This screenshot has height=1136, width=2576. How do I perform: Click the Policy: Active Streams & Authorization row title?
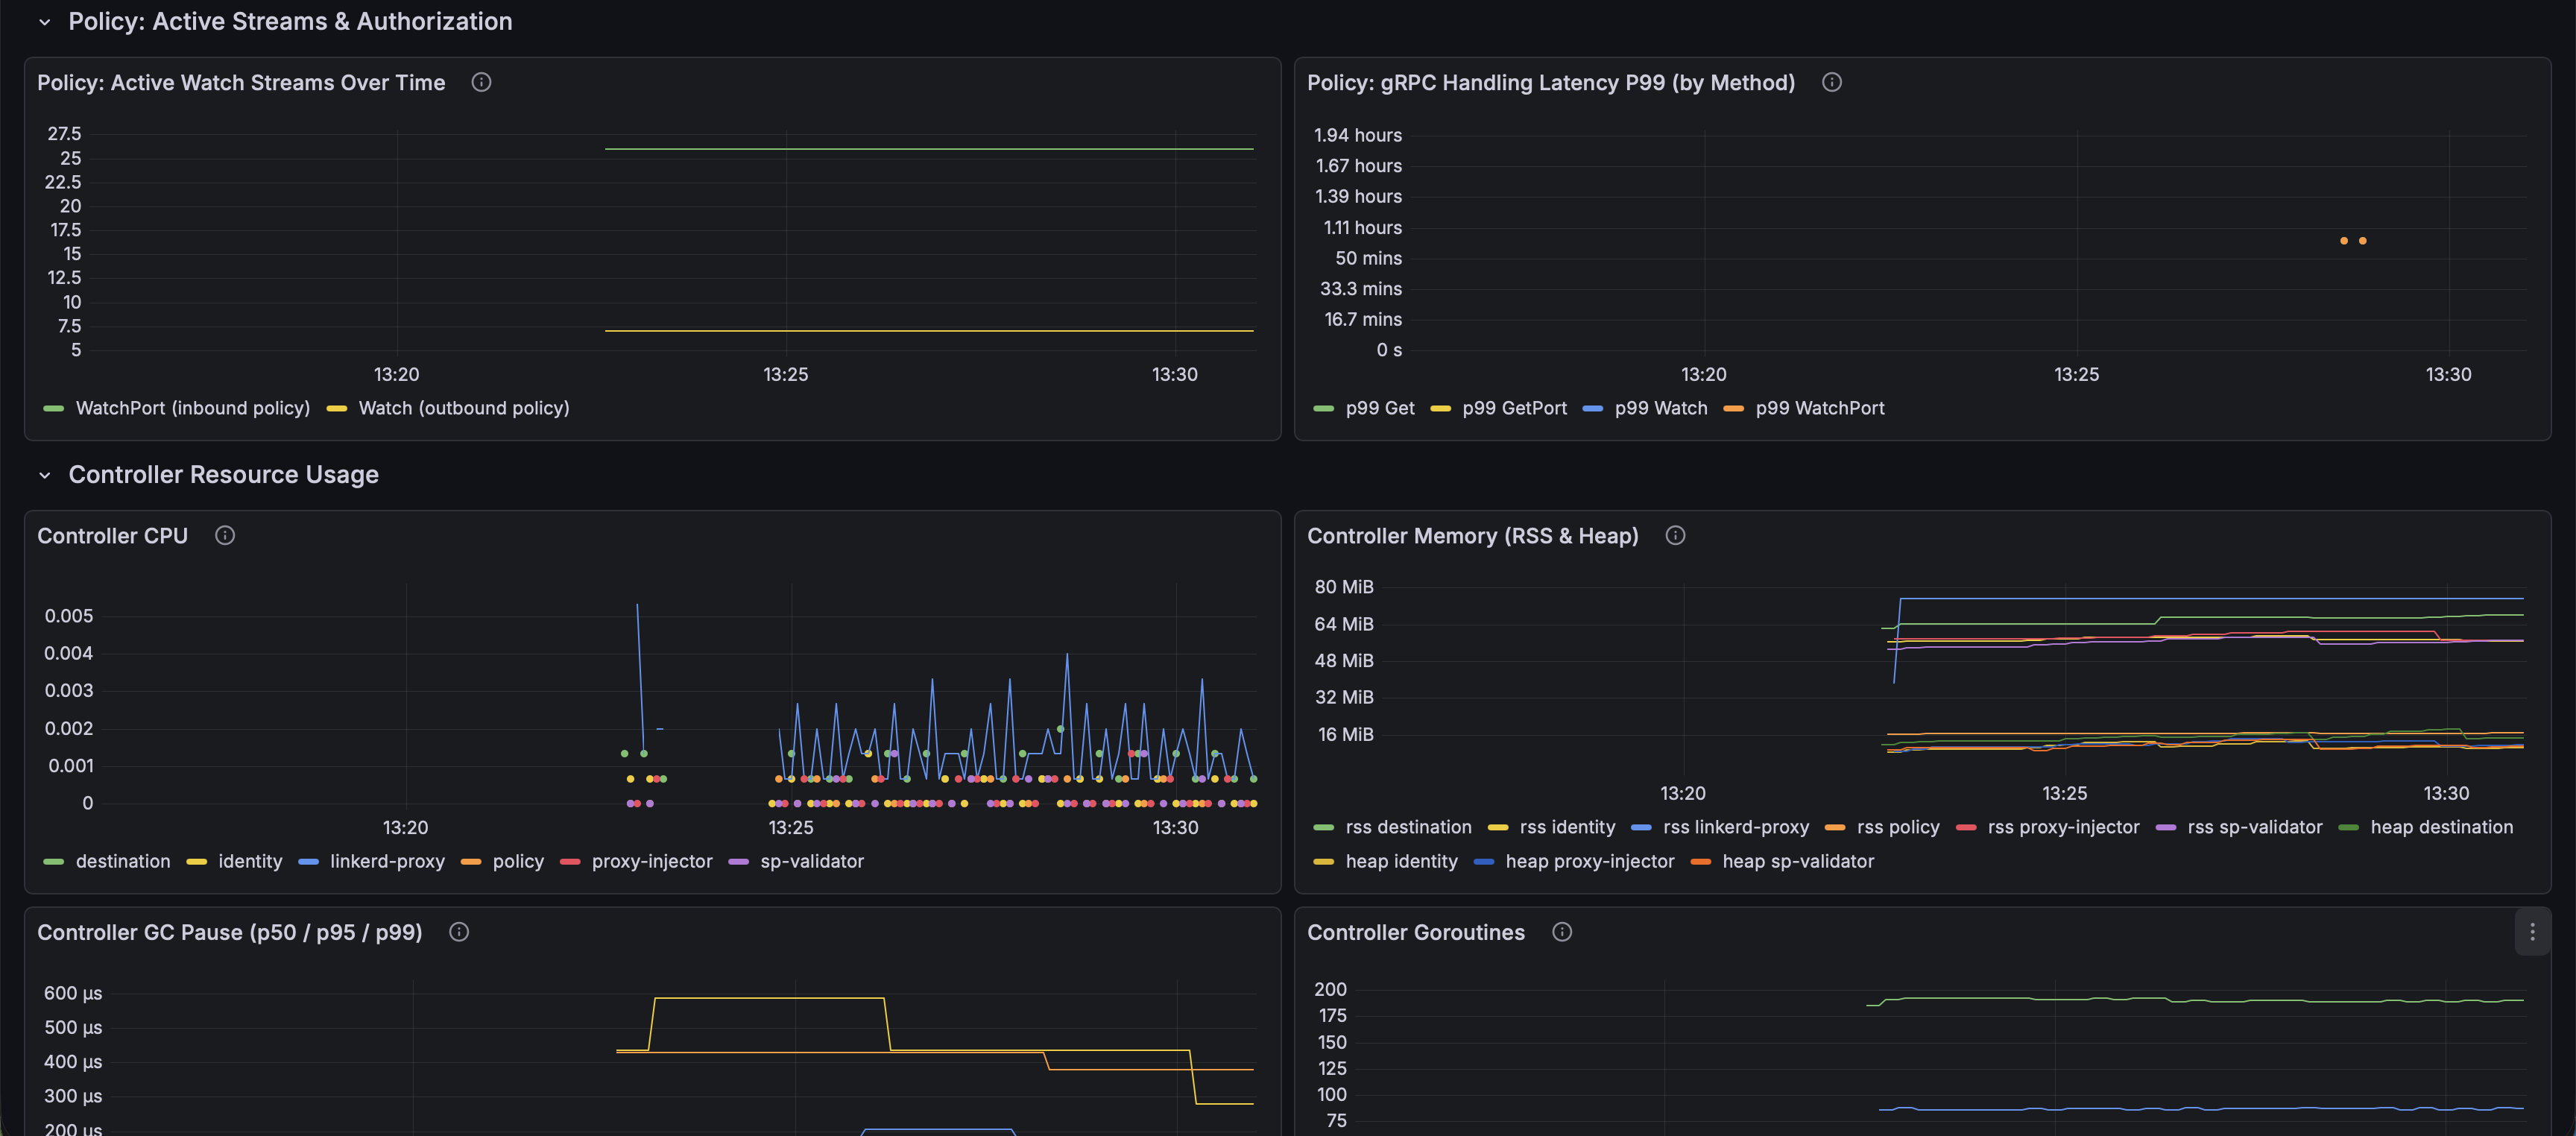click(x=290, y=22)
